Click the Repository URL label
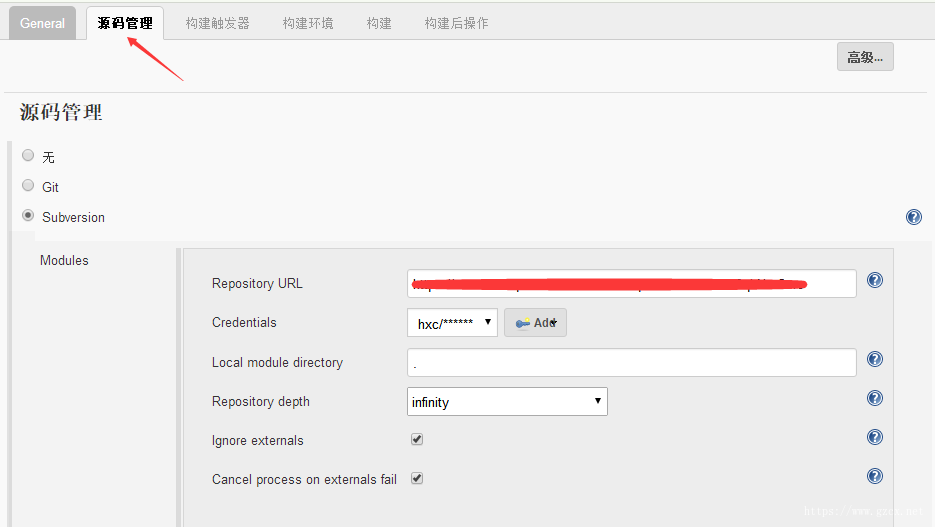Image resolution: width=935 pixels, height=527 pixels. (257, 283)
